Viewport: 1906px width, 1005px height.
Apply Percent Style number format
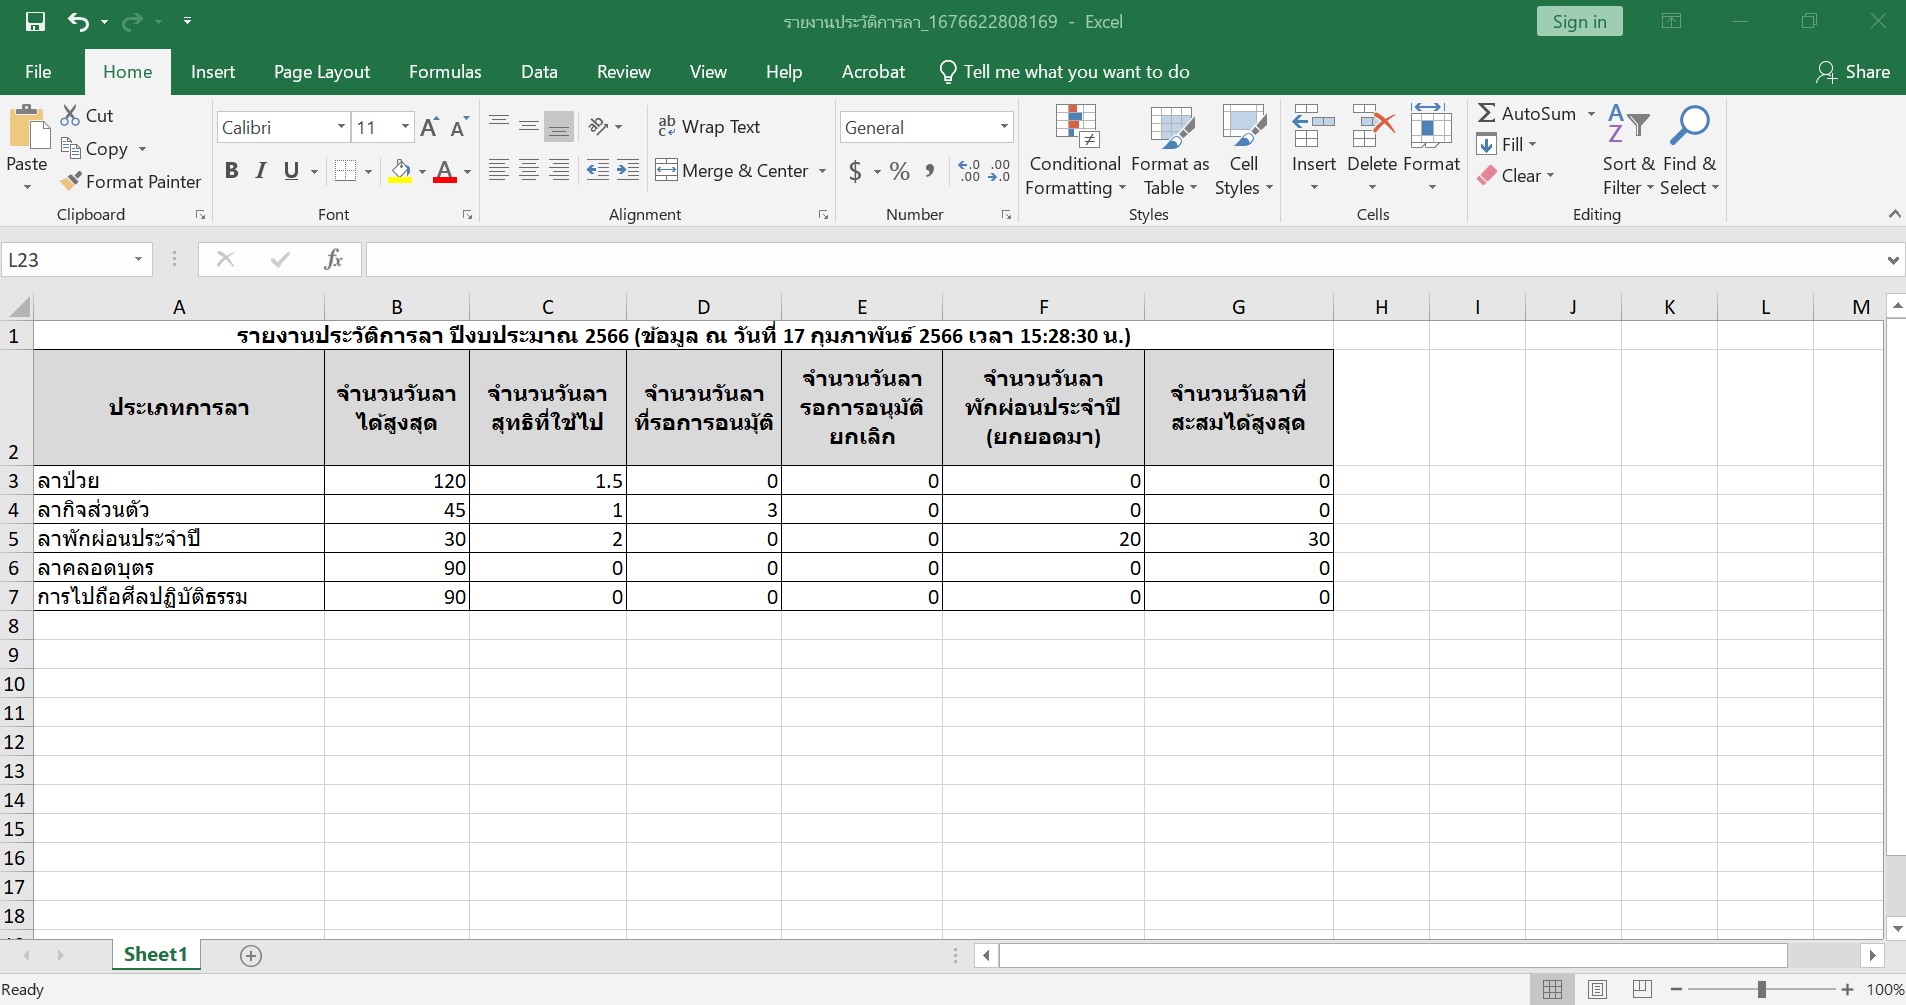(x=899, y=171)
